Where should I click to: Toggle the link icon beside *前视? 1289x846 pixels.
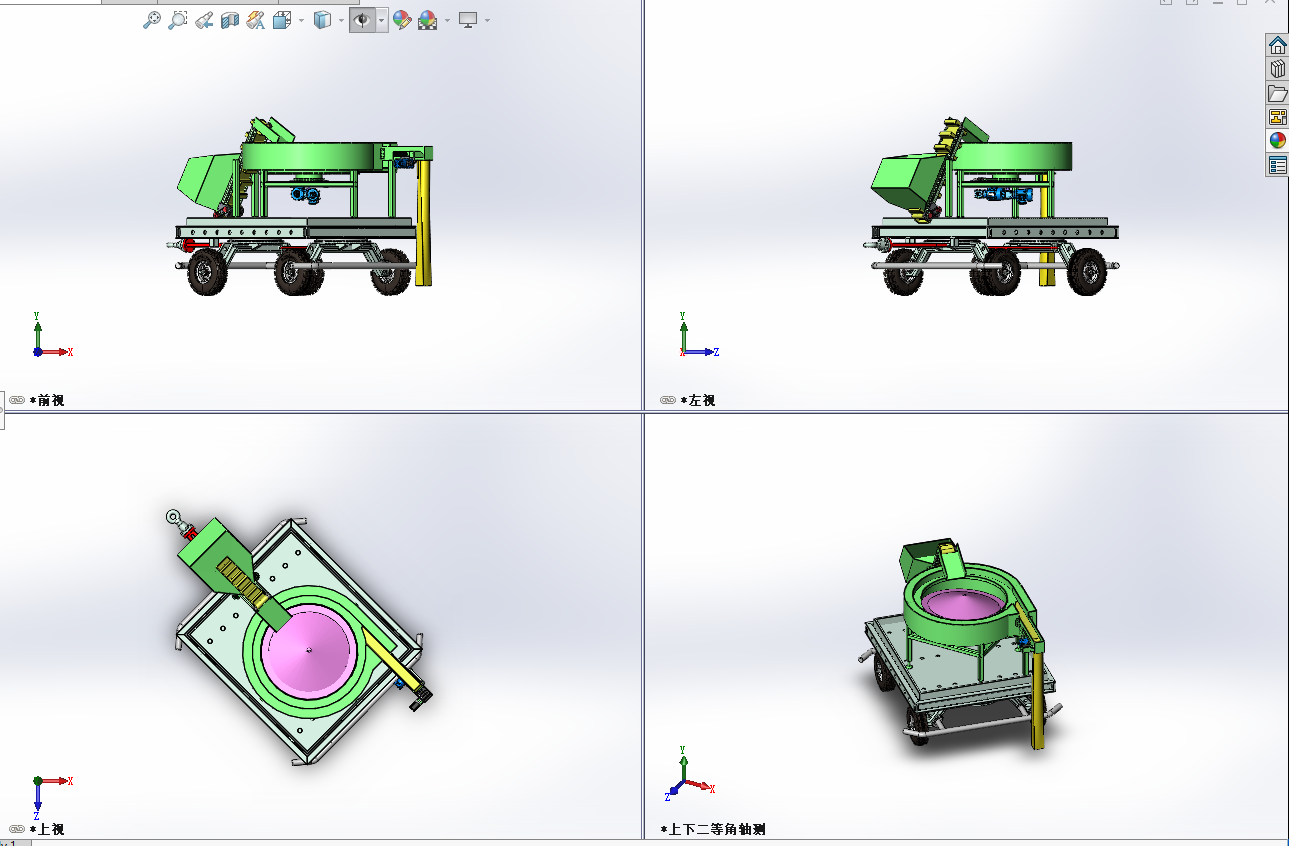tap(17, 400)
